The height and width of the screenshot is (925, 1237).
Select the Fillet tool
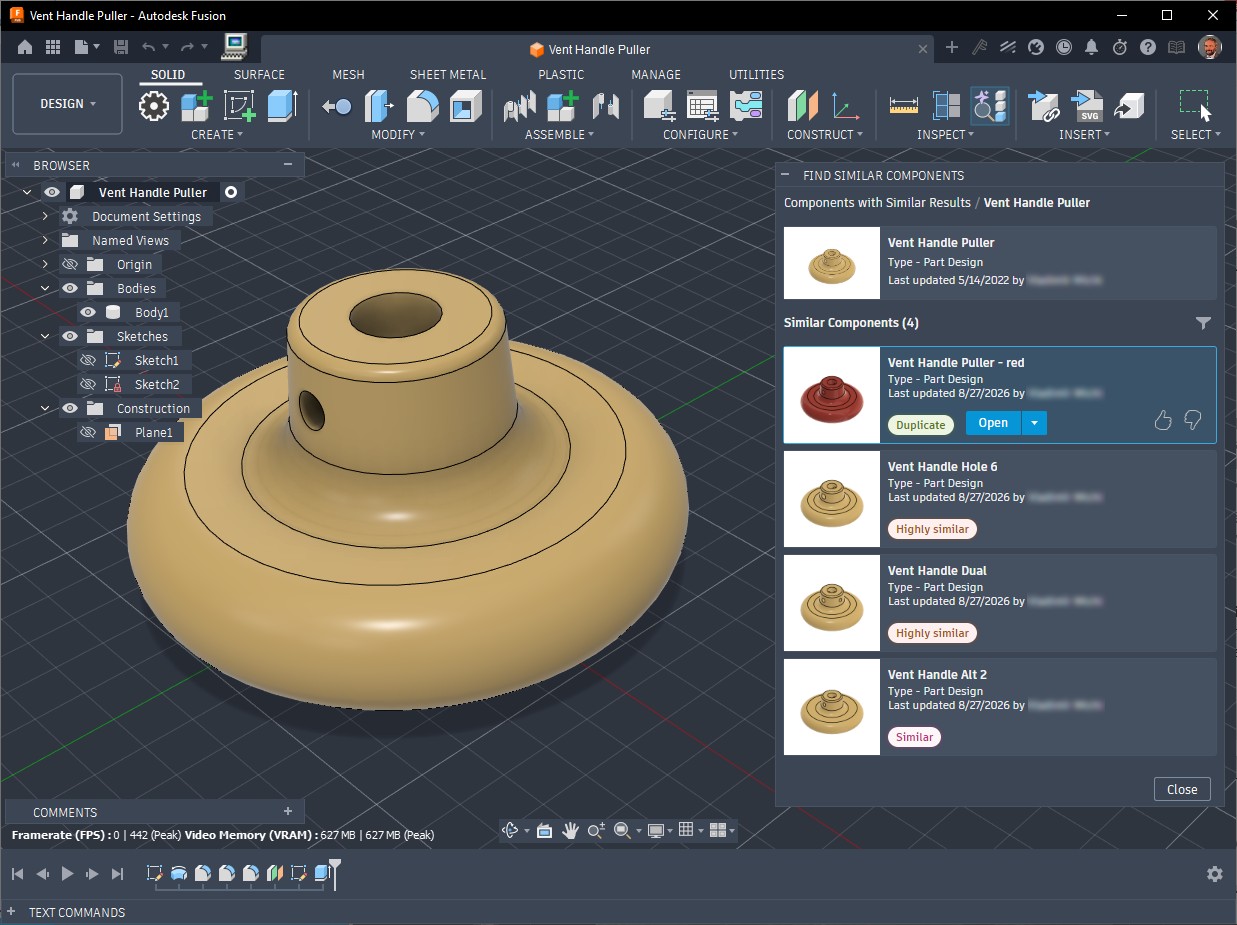point(422,105)
